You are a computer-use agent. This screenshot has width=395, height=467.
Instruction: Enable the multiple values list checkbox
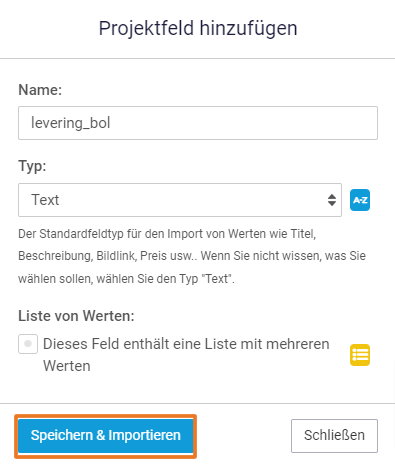[28, 344]
